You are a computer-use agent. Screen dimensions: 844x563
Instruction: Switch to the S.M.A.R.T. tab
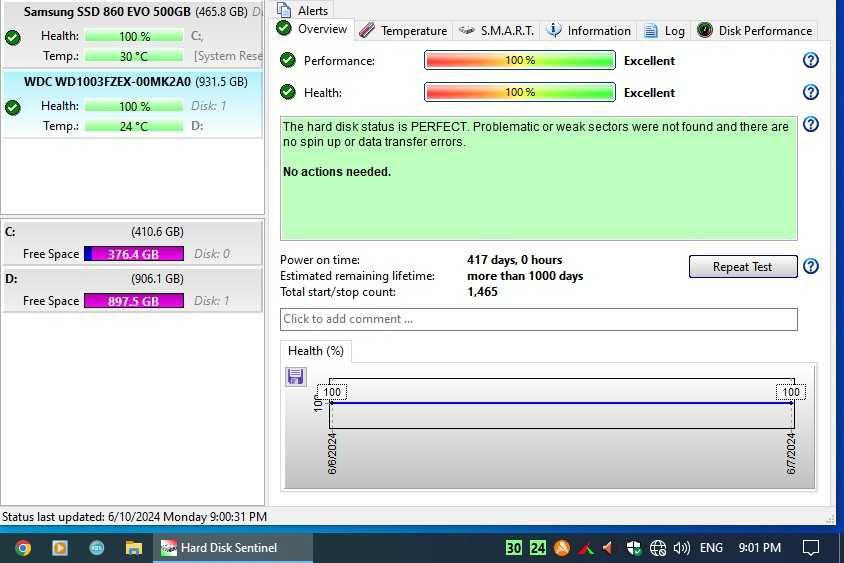click(x=496, y=31)
